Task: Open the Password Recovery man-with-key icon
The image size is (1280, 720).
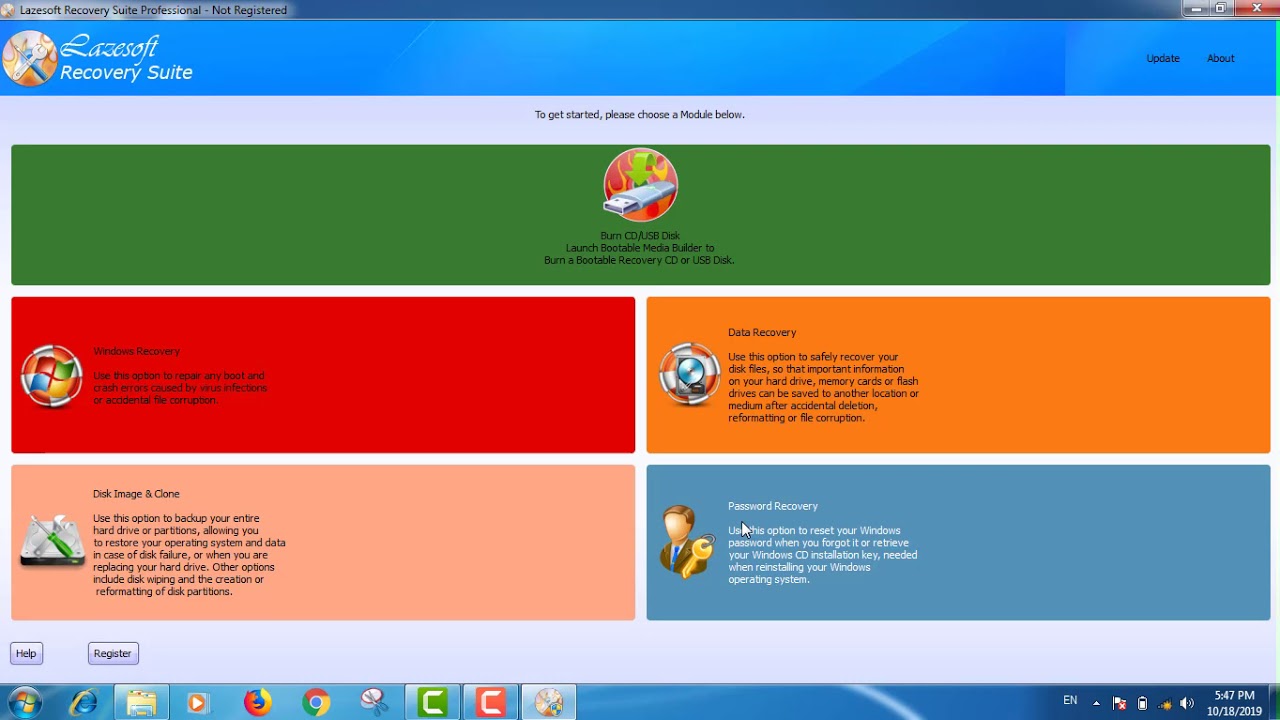Action: [688, 542]
